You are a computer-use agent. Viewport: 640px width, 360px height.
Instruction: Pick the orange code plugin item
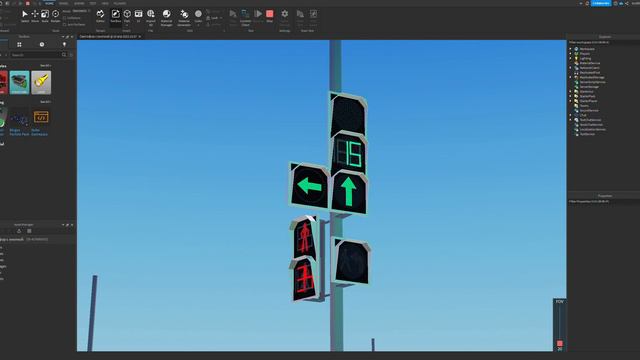click(x=41, y=118)
